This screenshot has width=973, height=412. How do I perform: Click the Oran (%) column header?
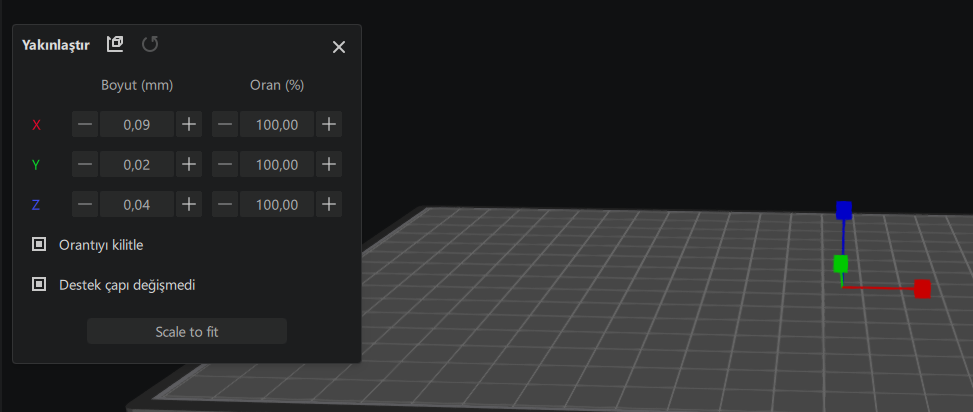click(x=277, y=86)
